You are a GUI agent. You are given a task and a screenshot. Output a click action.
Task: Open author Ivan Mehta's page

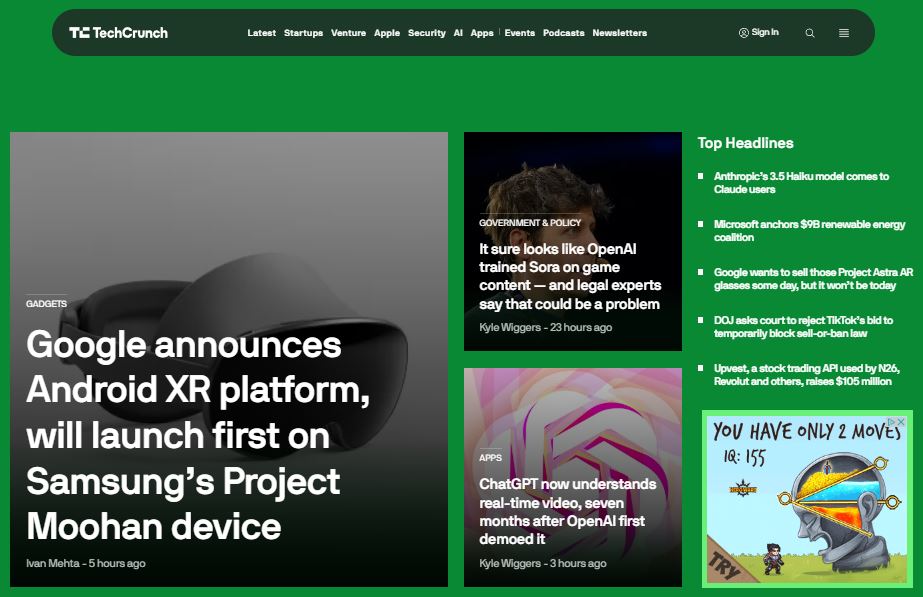tap(52, 563)
